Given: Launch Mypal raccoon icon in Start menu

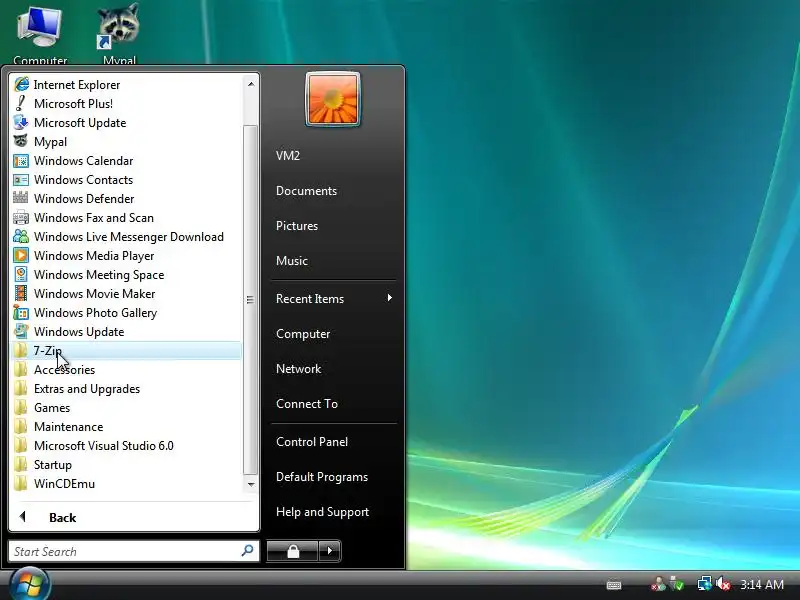Looking at the screenshot, I should point(21,141).
